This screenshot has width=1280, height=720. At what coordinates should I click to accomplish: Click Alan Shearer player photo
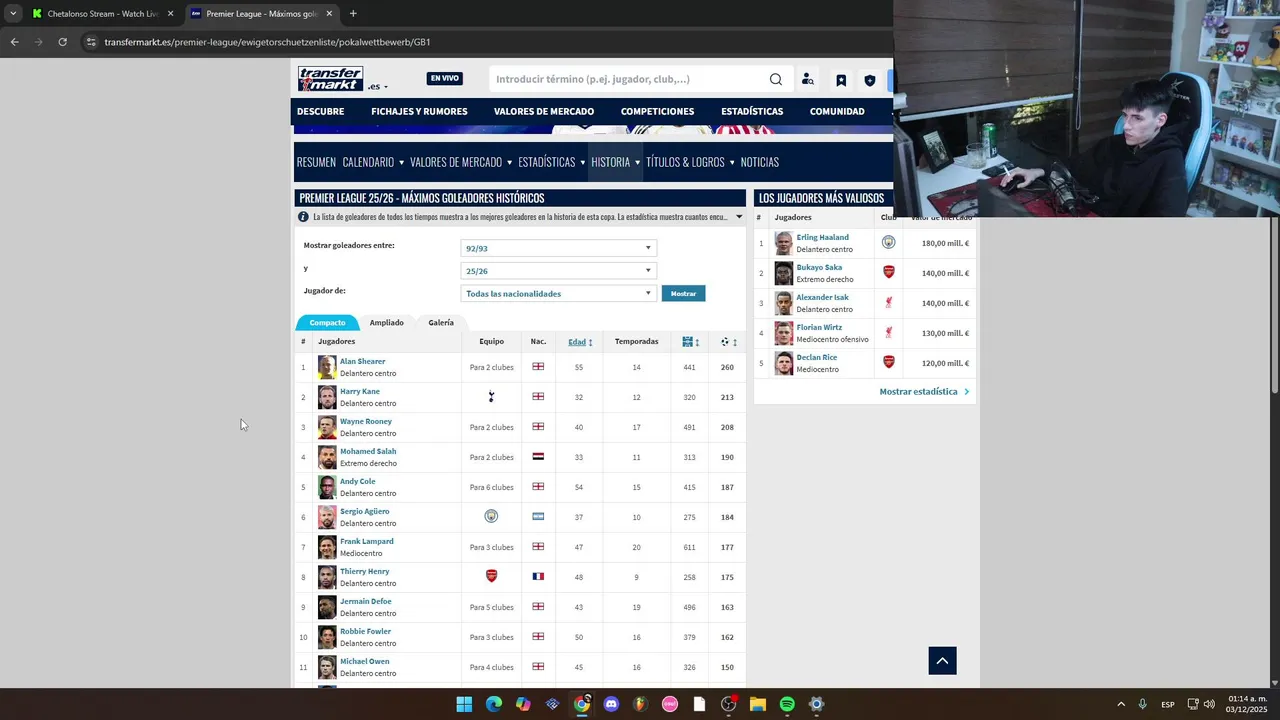[x=327, y=367]
